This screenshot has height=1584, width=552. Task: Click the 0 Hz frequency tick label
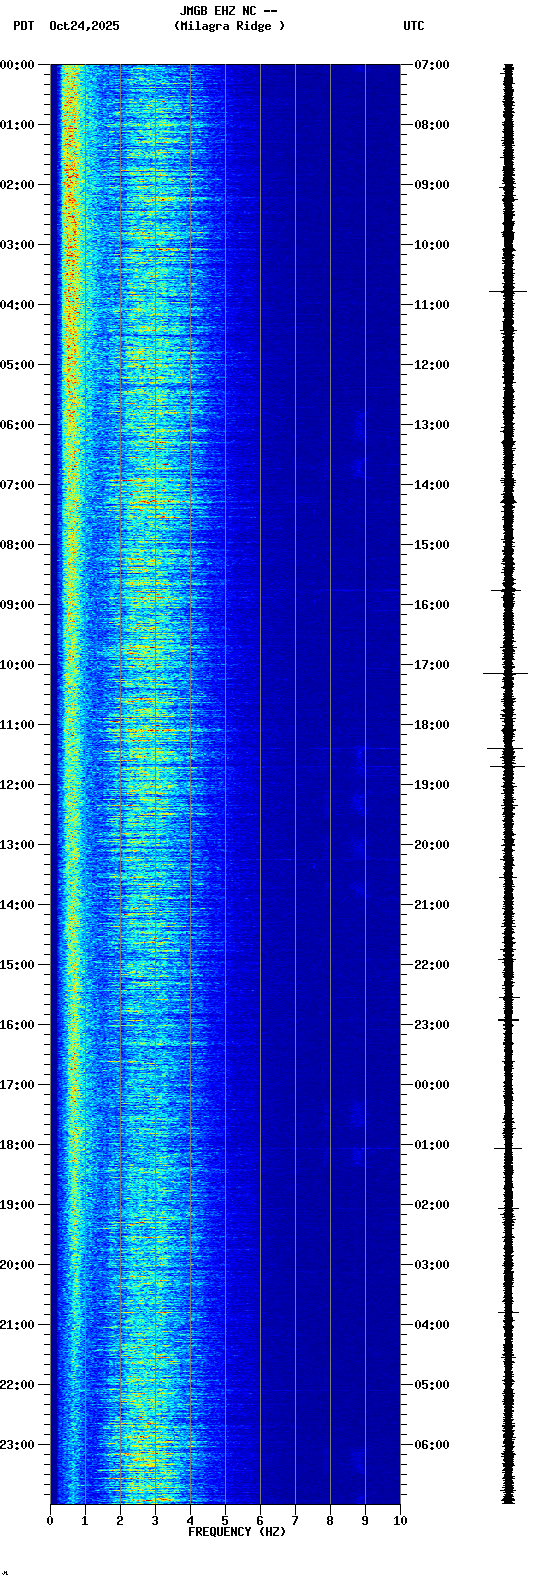tap(50, 1521)
